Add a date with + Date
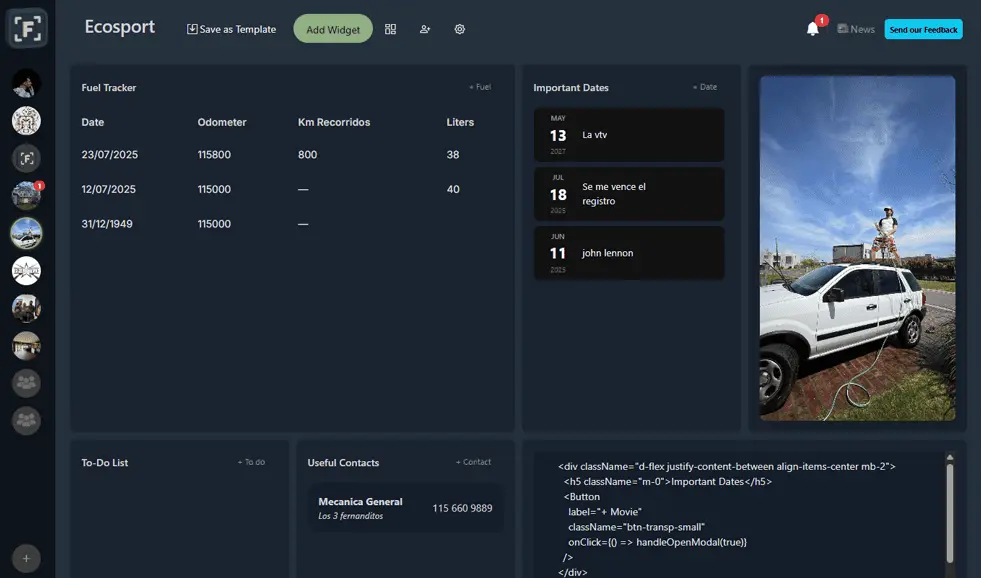Screen dimensions: 981x578 tap(705, 87)
